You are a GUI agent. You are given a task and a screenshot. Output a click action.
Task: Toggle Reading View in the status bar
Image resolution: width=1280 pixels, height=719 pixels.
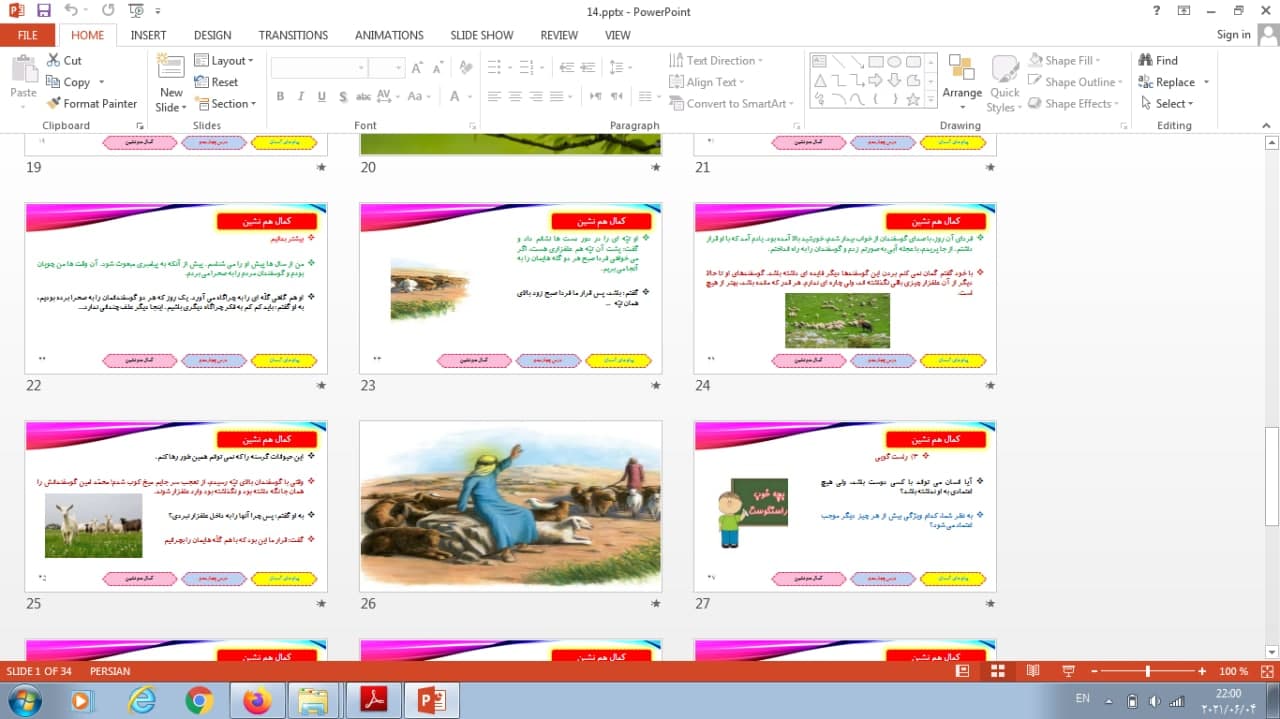[x=1032, y=671]
